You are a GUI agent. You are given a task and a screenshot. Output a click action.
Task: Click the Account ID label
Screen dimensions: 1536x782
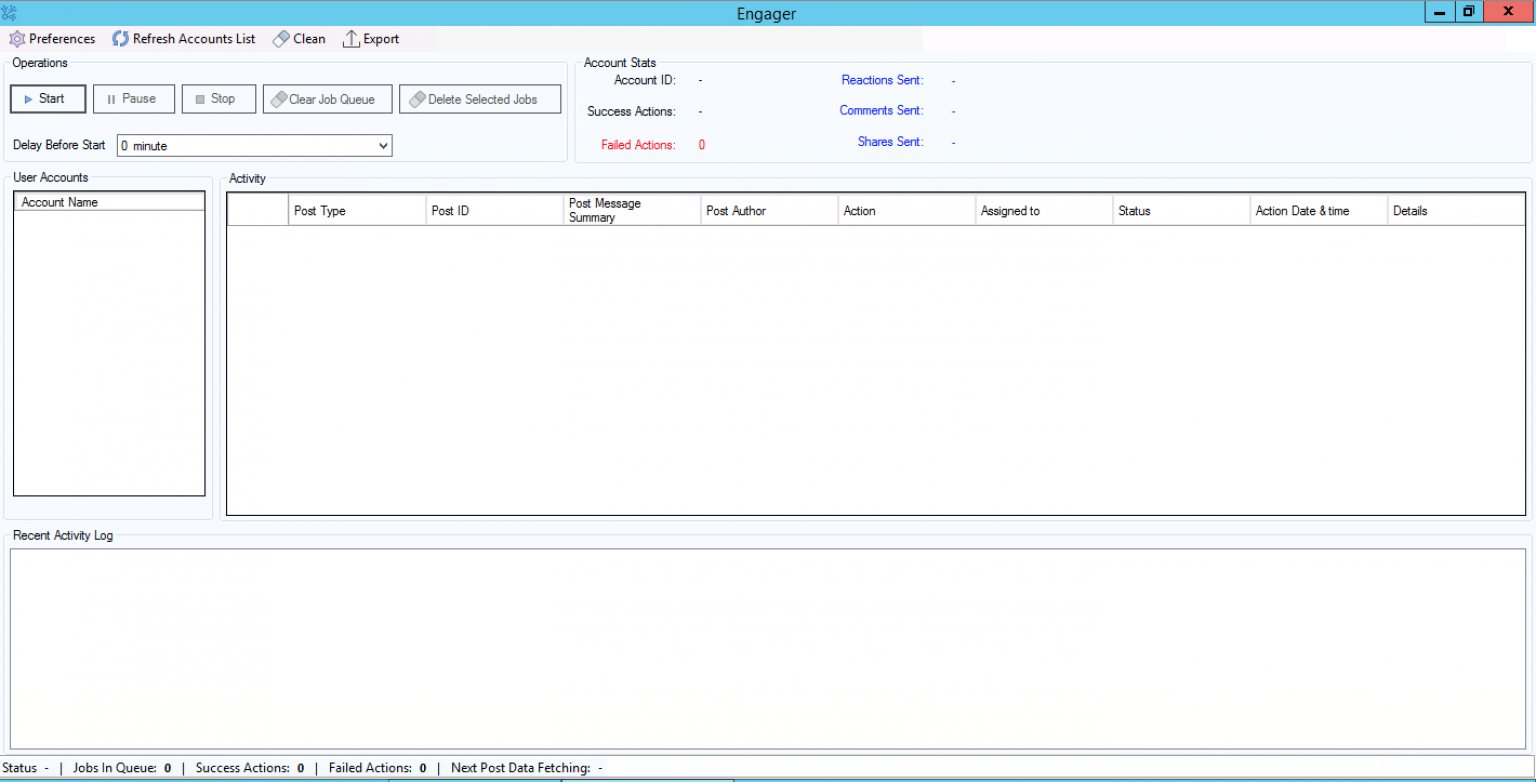(645, 80)
